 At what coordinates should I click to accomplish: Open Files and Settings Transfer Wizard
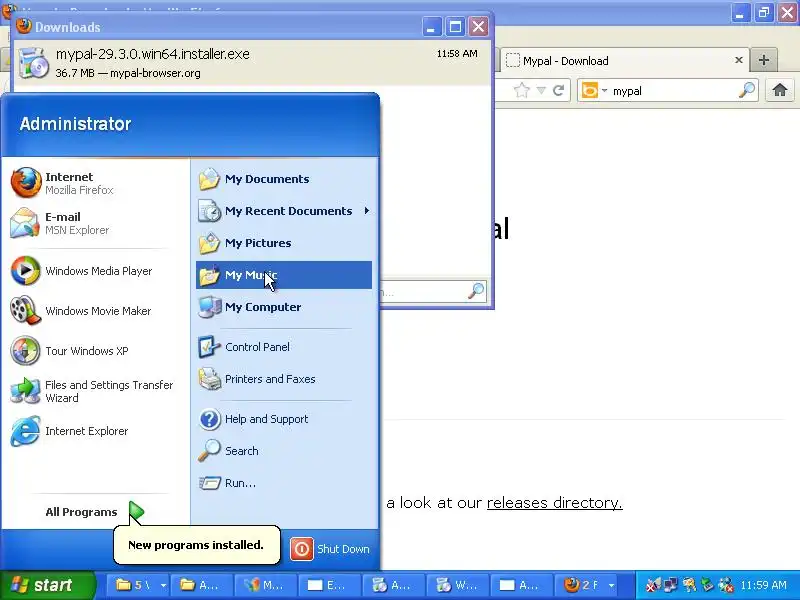pyautogui.click(x=97, y=391)
